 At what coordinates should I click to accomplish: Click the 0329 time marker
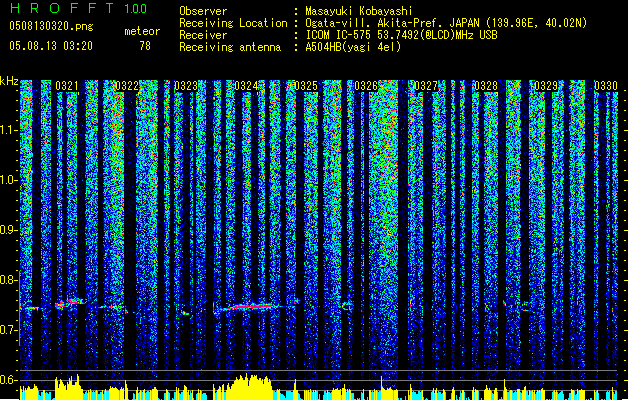(x=546, y=86)
